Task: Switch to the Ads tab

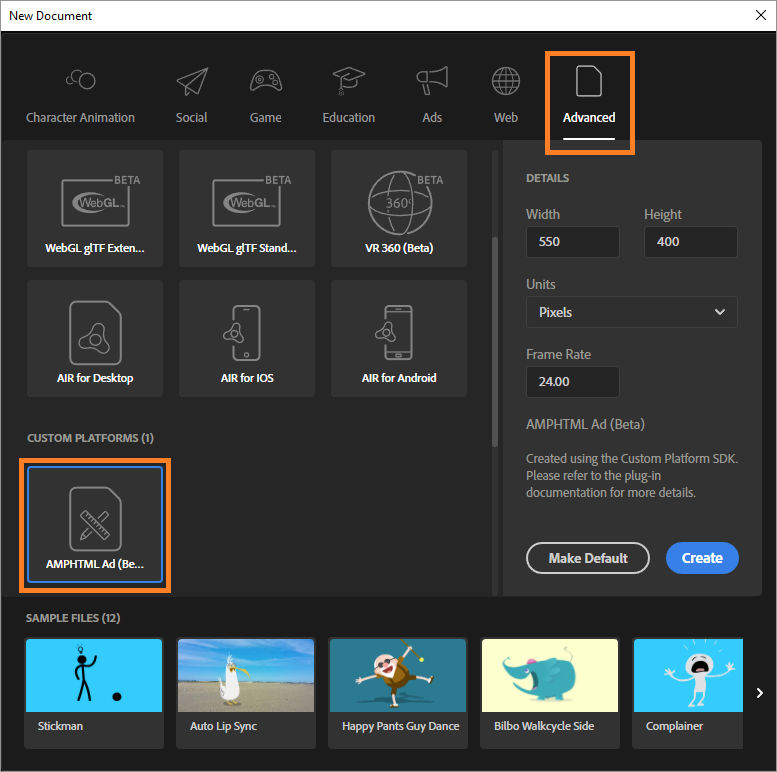Action: [x=432, y=97]
